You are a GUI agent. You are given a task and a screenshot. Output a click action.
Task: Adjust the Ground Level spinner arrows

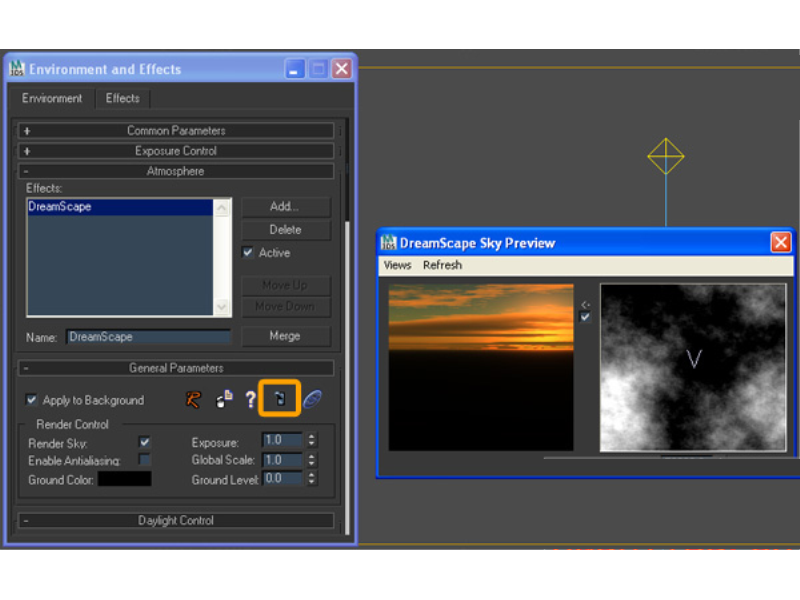pos(311,478)
